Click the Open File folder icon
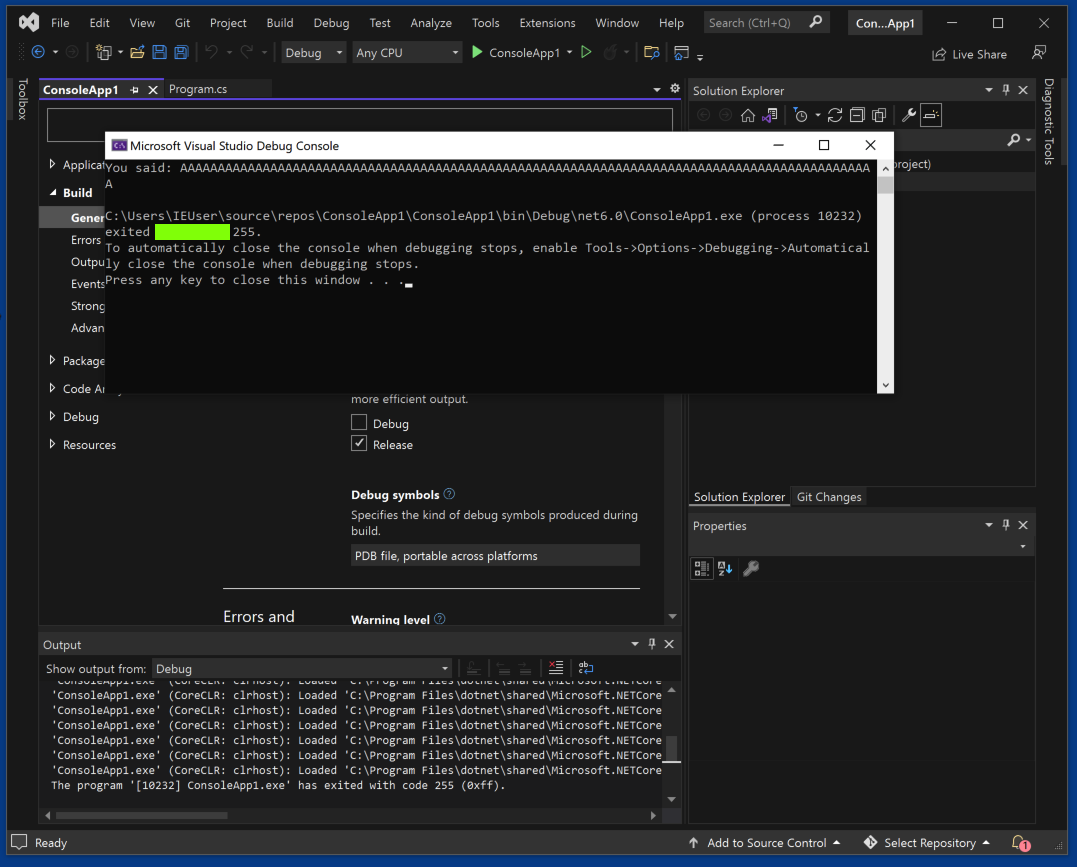 pyautogui.click(x=137, y=52)
